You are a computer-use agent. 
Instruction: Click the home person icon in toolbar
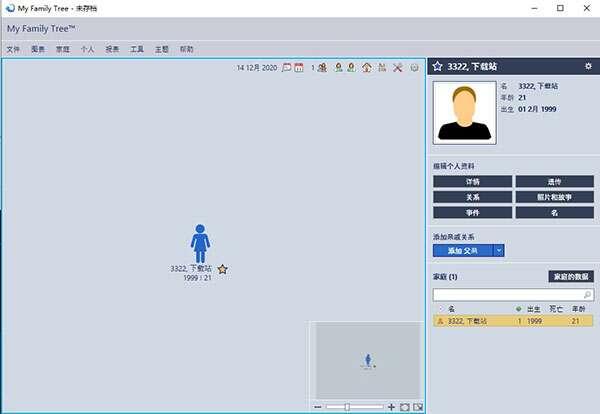click(x=367, y=68)
